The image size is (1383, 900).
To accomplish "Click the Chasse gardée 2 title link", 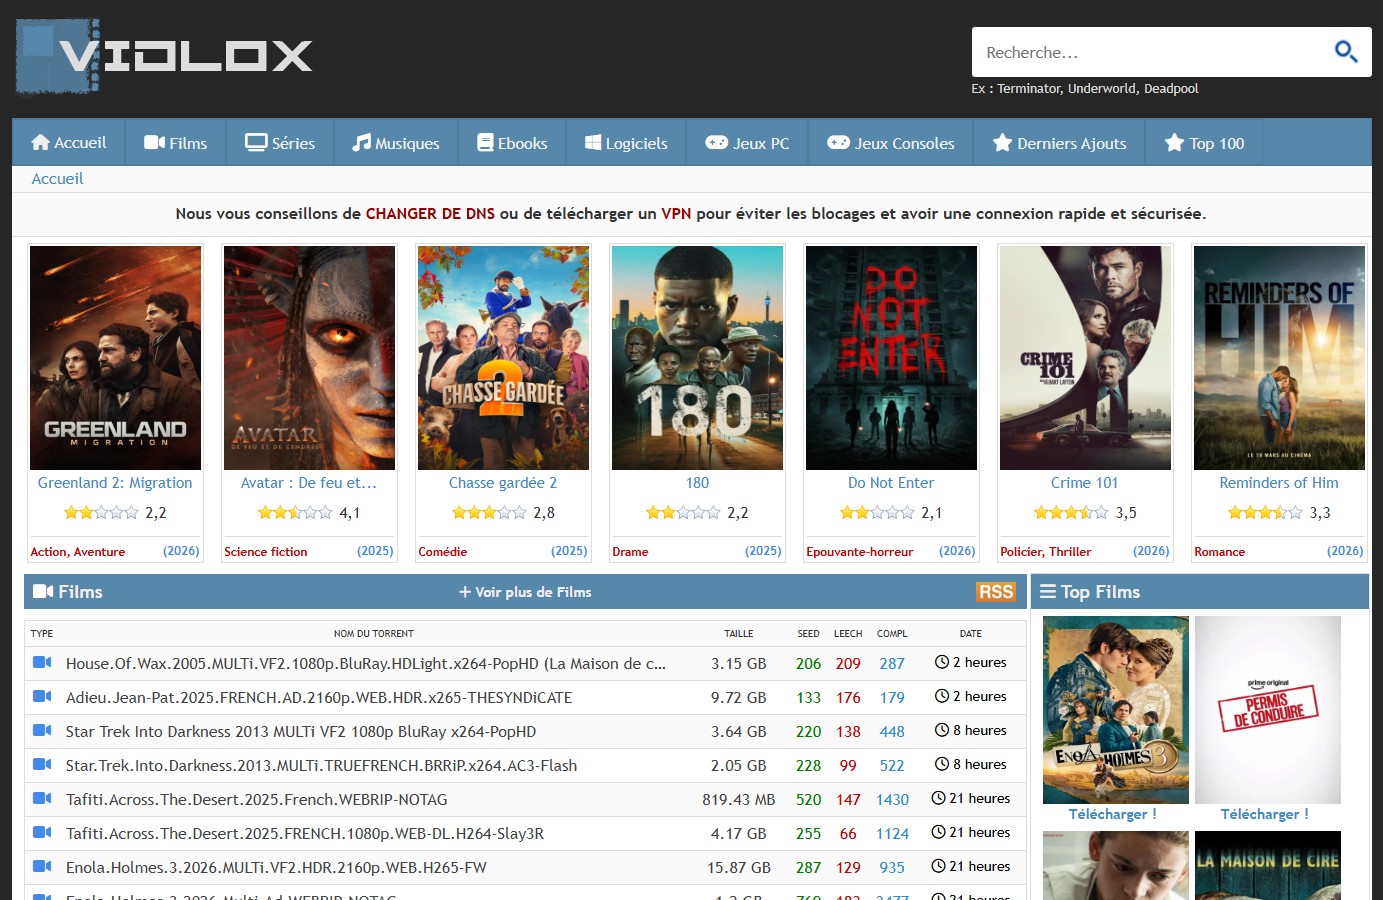I will 503,483.
